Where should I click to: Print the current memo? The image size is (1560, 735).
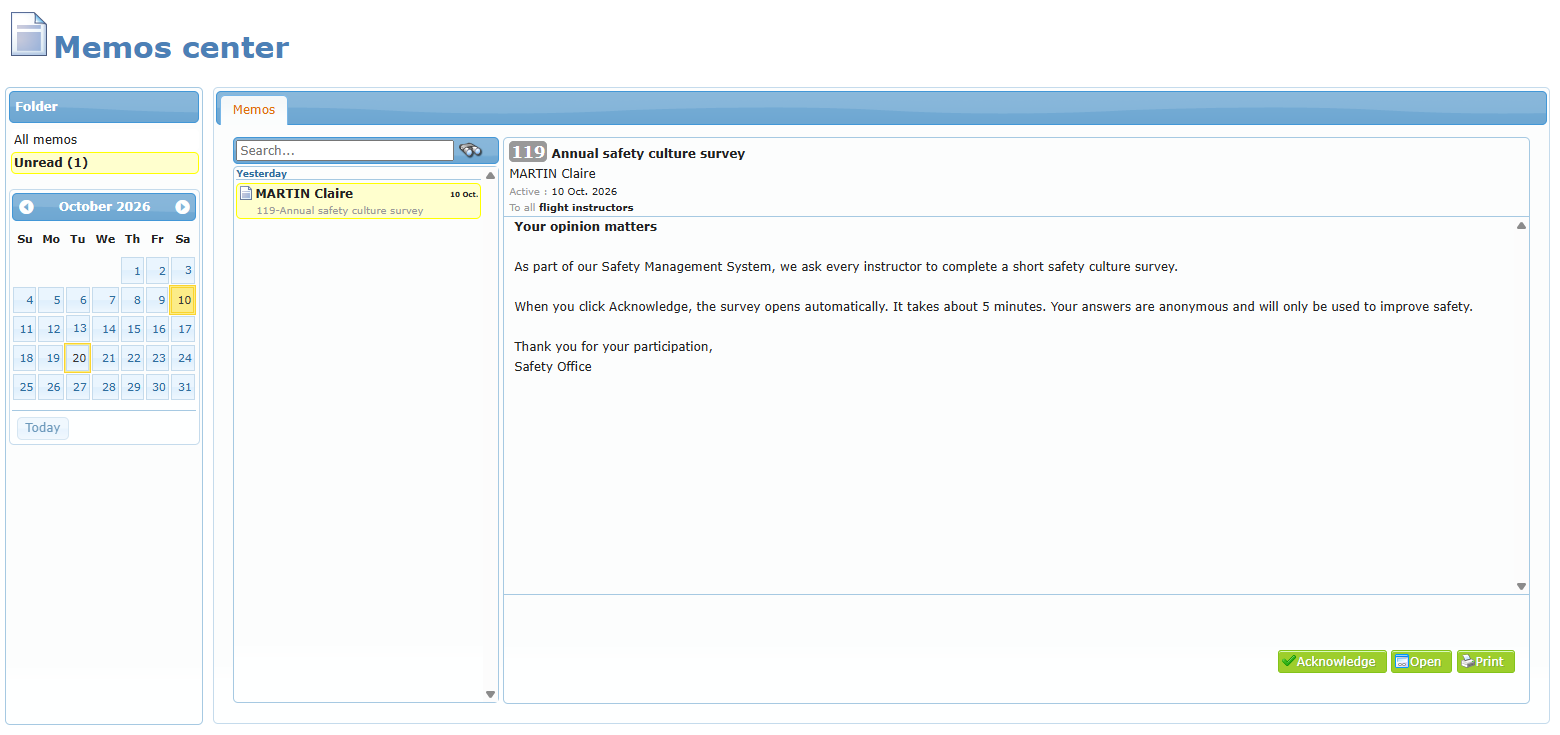pos(1486,662)
